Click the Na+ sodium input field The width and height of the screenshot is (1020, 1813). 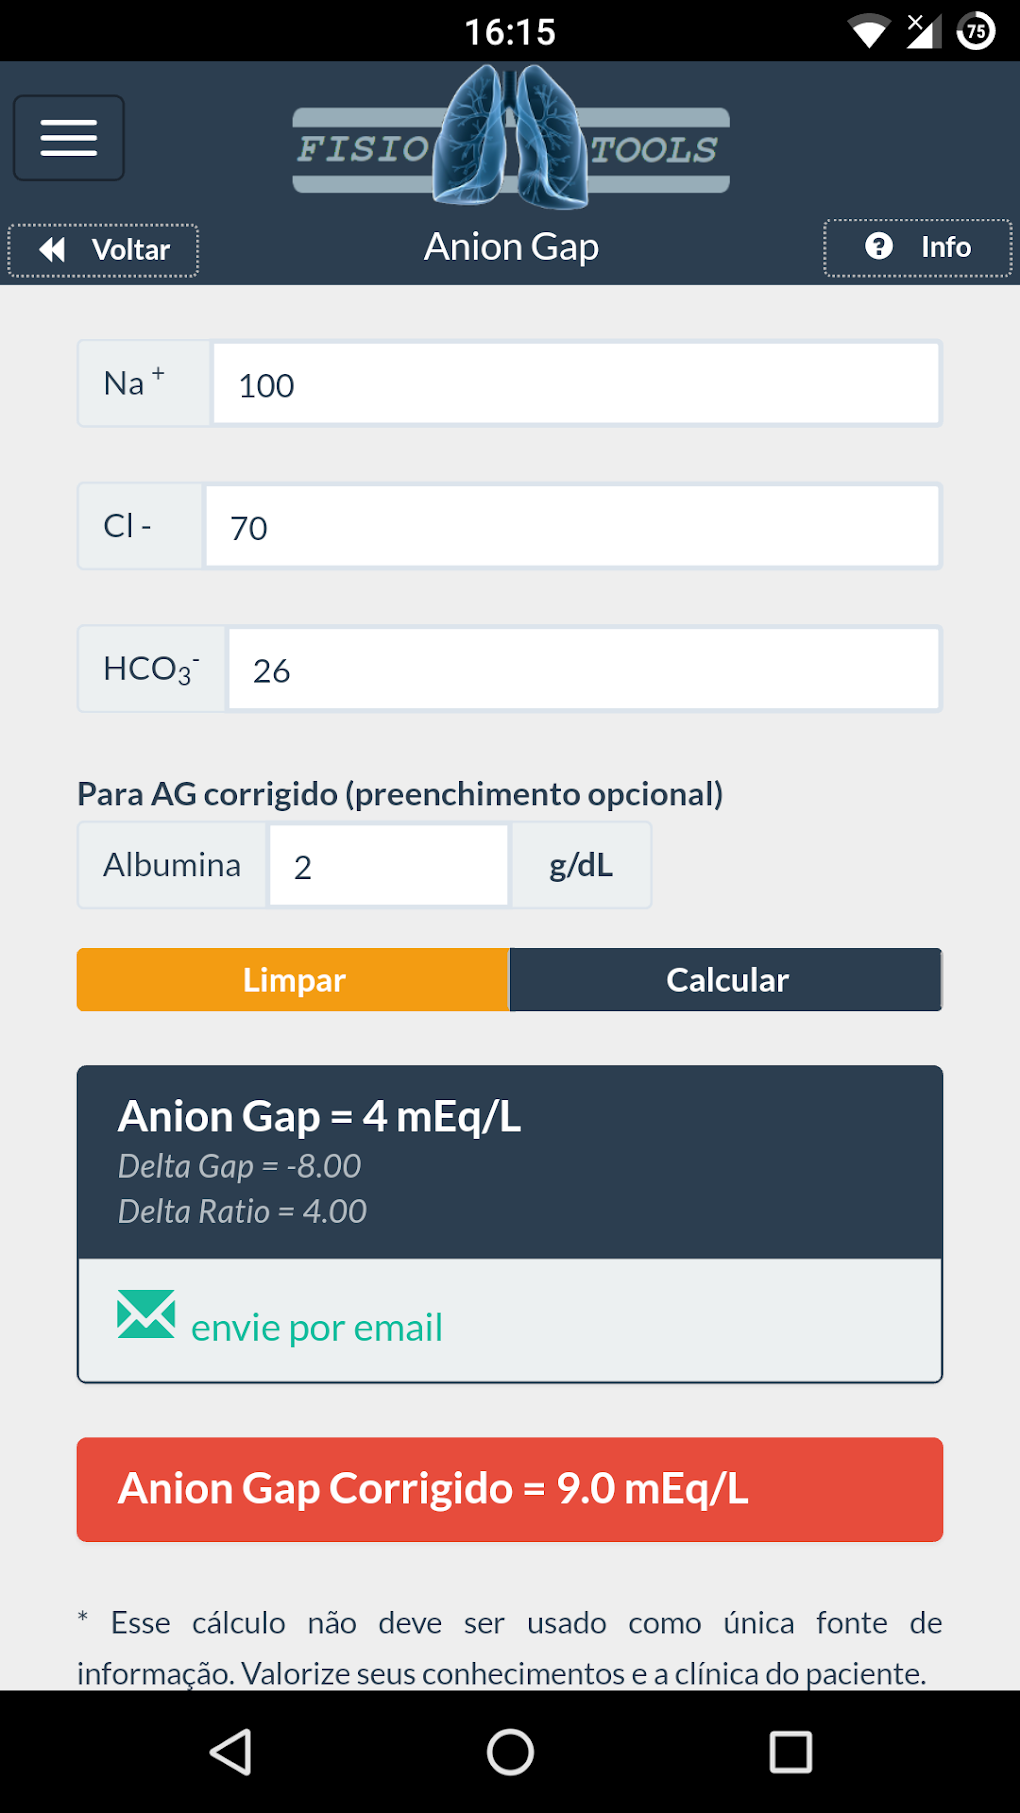575,384
